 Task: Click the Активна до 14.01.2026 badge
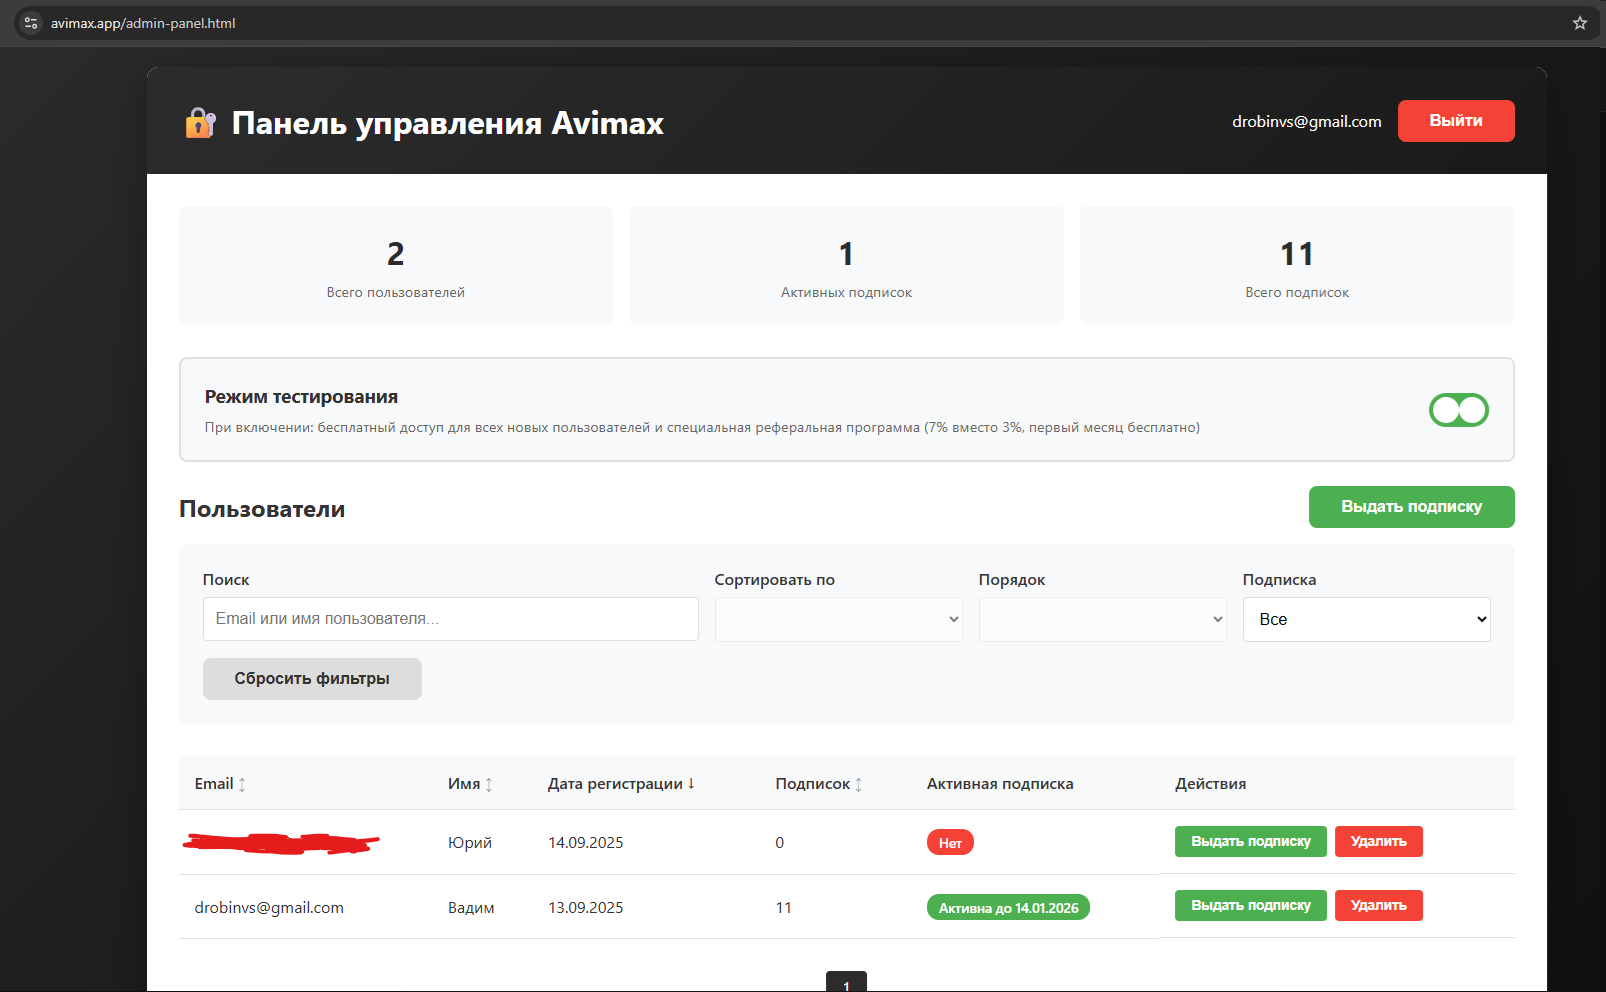point(1008,908)
